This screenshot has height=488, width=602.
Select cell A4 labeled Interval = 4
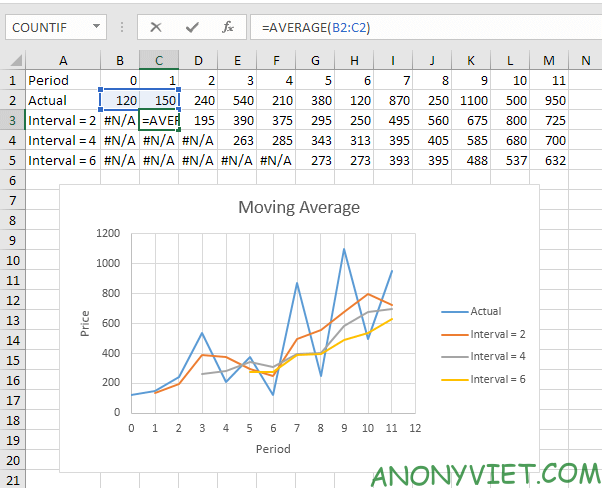[x=62, y=140]
